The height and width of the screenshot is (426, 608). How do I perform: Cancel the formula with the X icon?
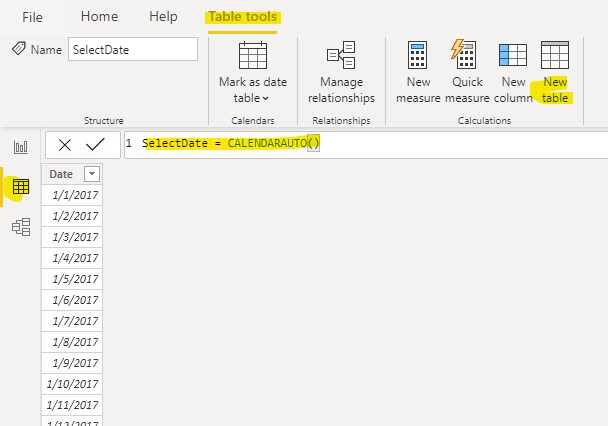(x=65, y=145)
